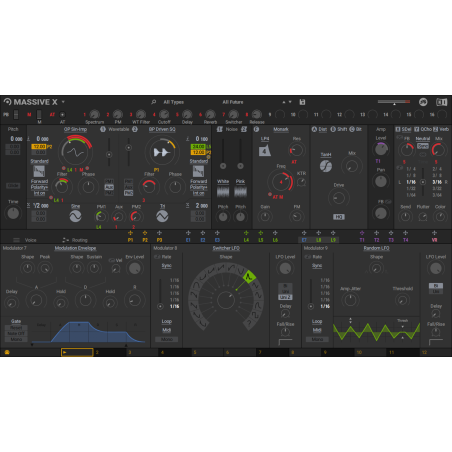Click the round logo icon beside the volume meter
This screenshot has height=452, width=452.
coord(423,102)
